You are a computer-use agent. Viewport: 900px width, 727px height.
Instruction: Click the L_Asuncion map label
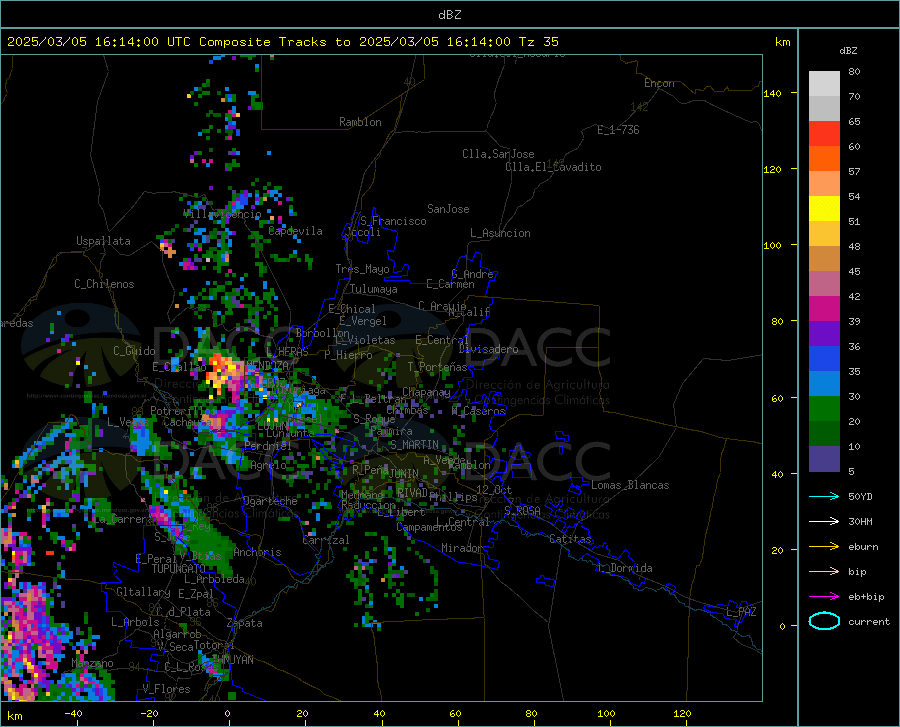click(x=500, y=233)
